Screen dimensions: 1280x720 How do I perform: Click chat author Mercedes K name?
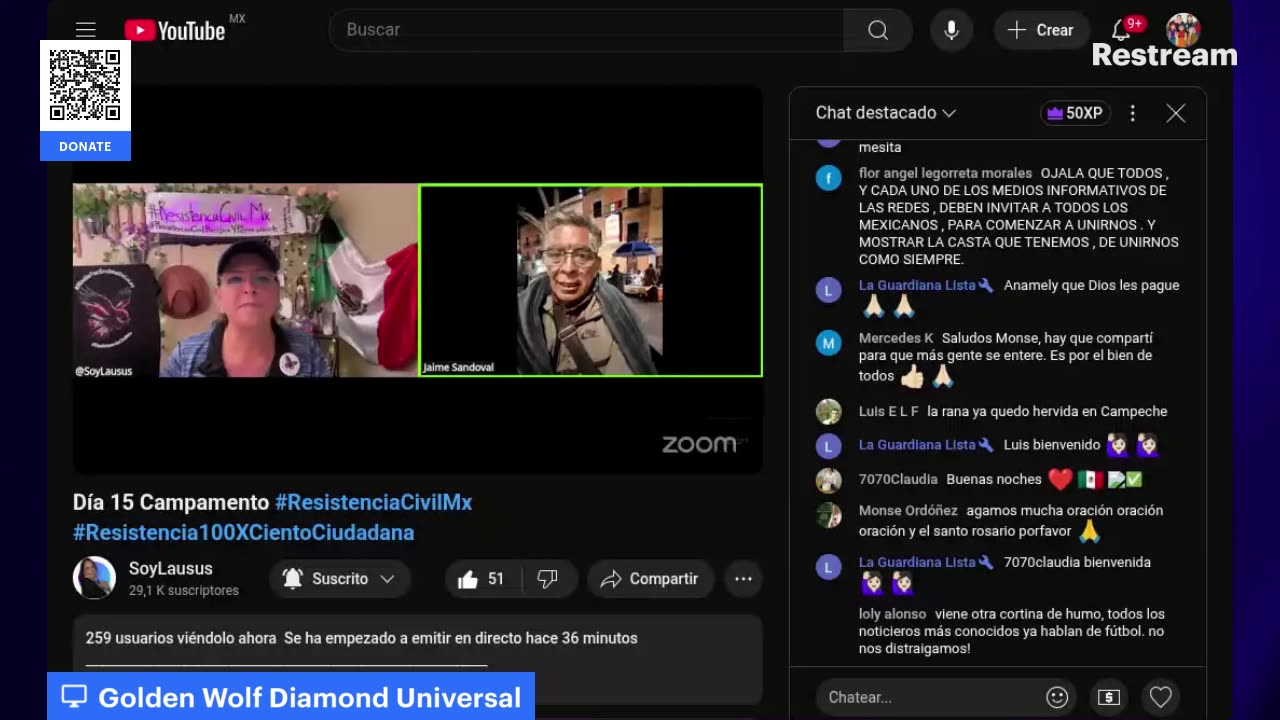(x=896, y=338)
